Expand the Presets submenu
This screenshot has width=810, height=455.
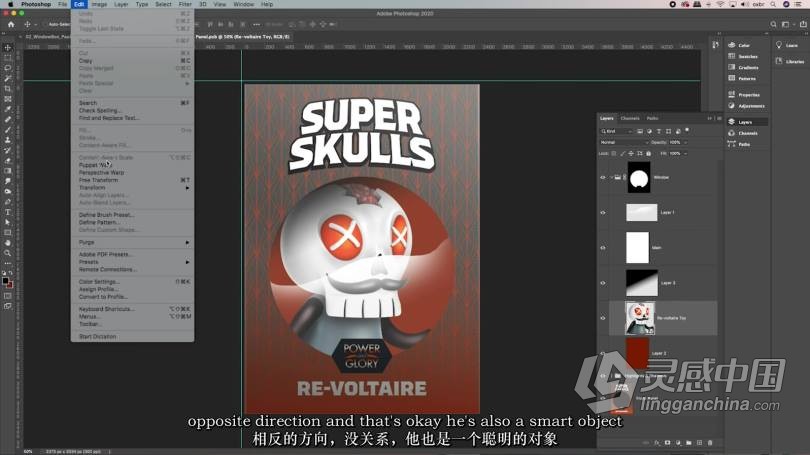pos(133,262)
